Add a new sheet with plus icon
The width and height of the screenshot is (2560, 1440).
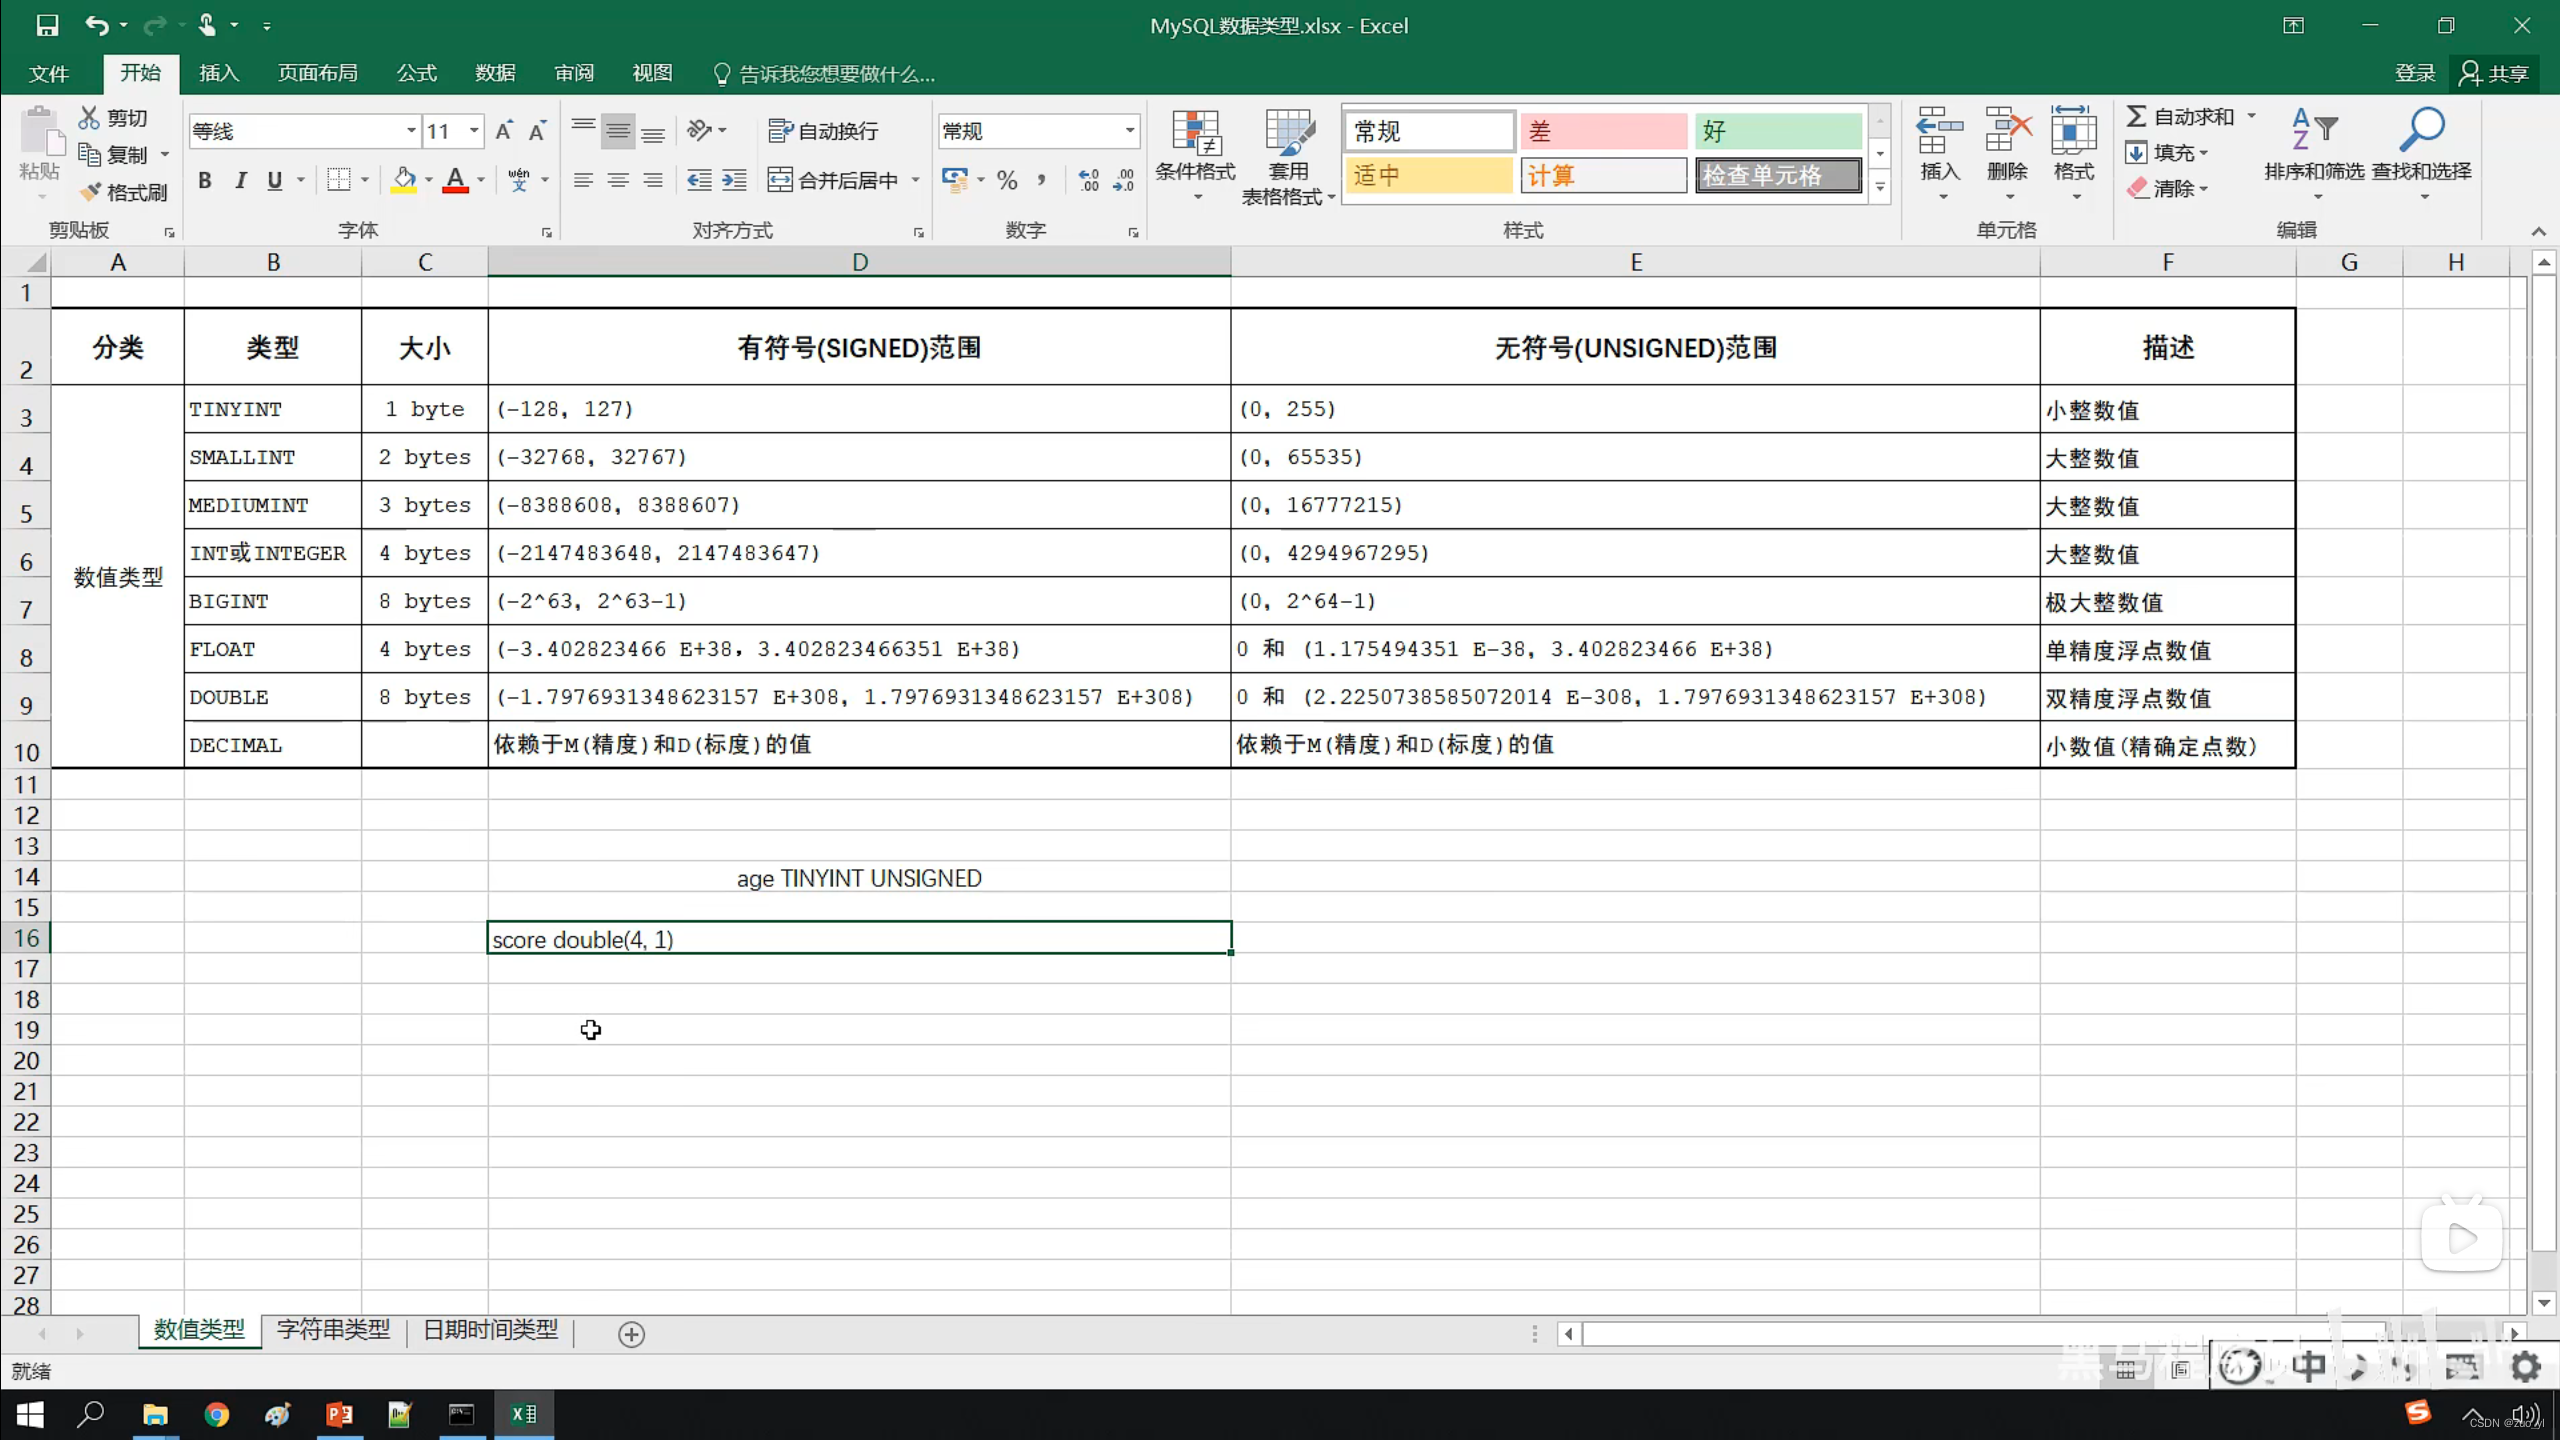(x=631, y=1334)
